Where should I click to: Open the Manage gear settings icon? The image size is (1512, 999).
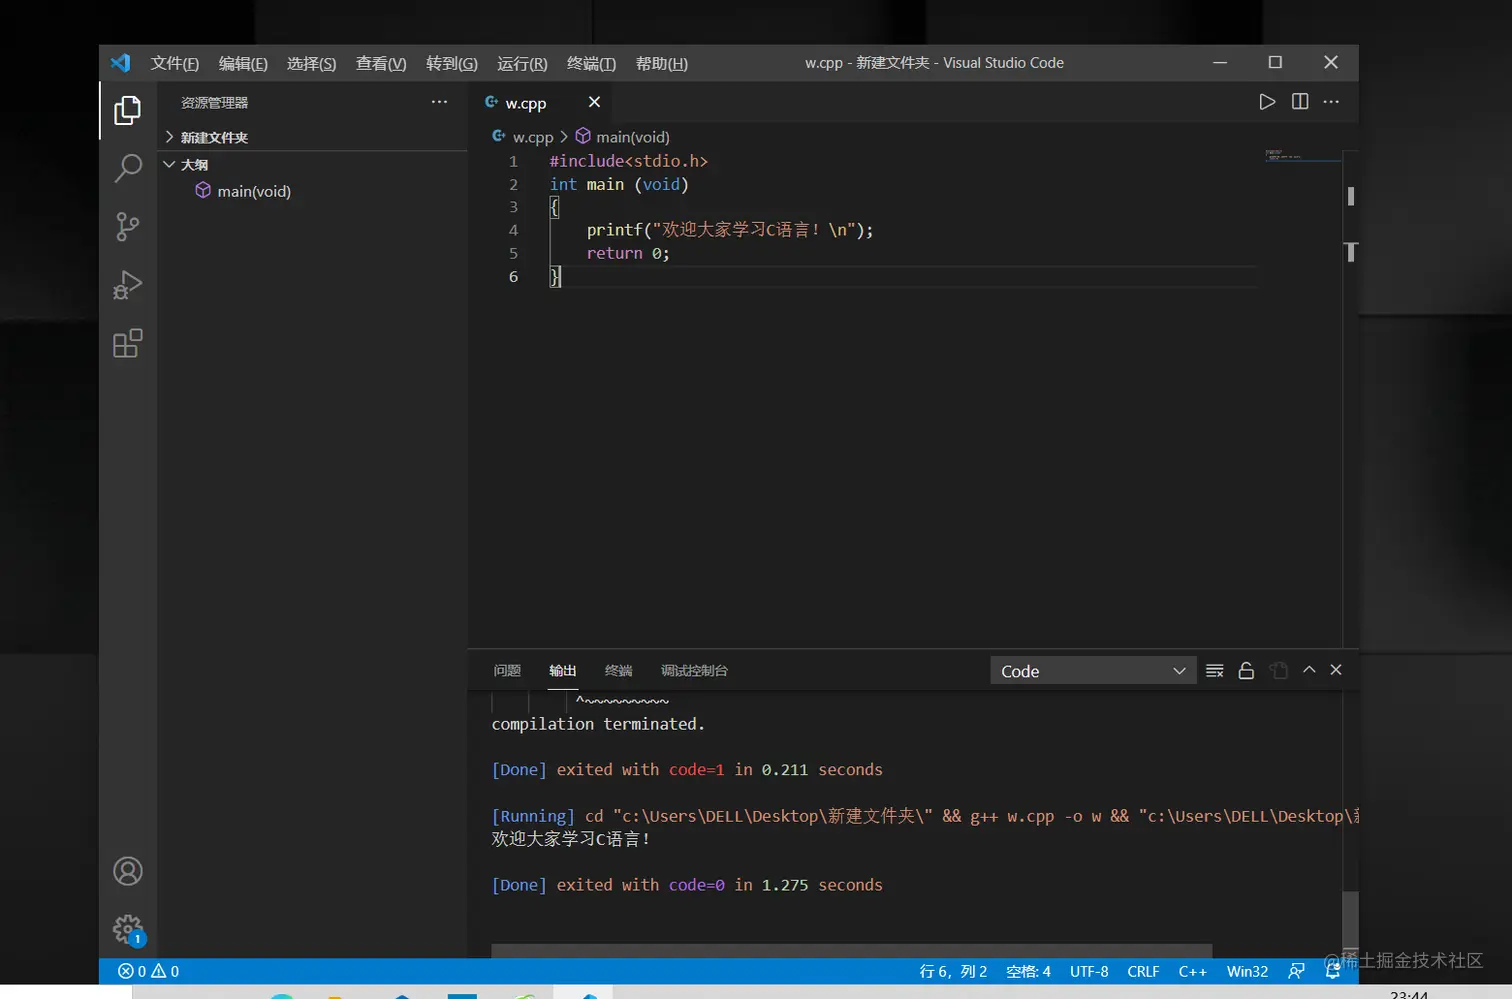(127, 929)
